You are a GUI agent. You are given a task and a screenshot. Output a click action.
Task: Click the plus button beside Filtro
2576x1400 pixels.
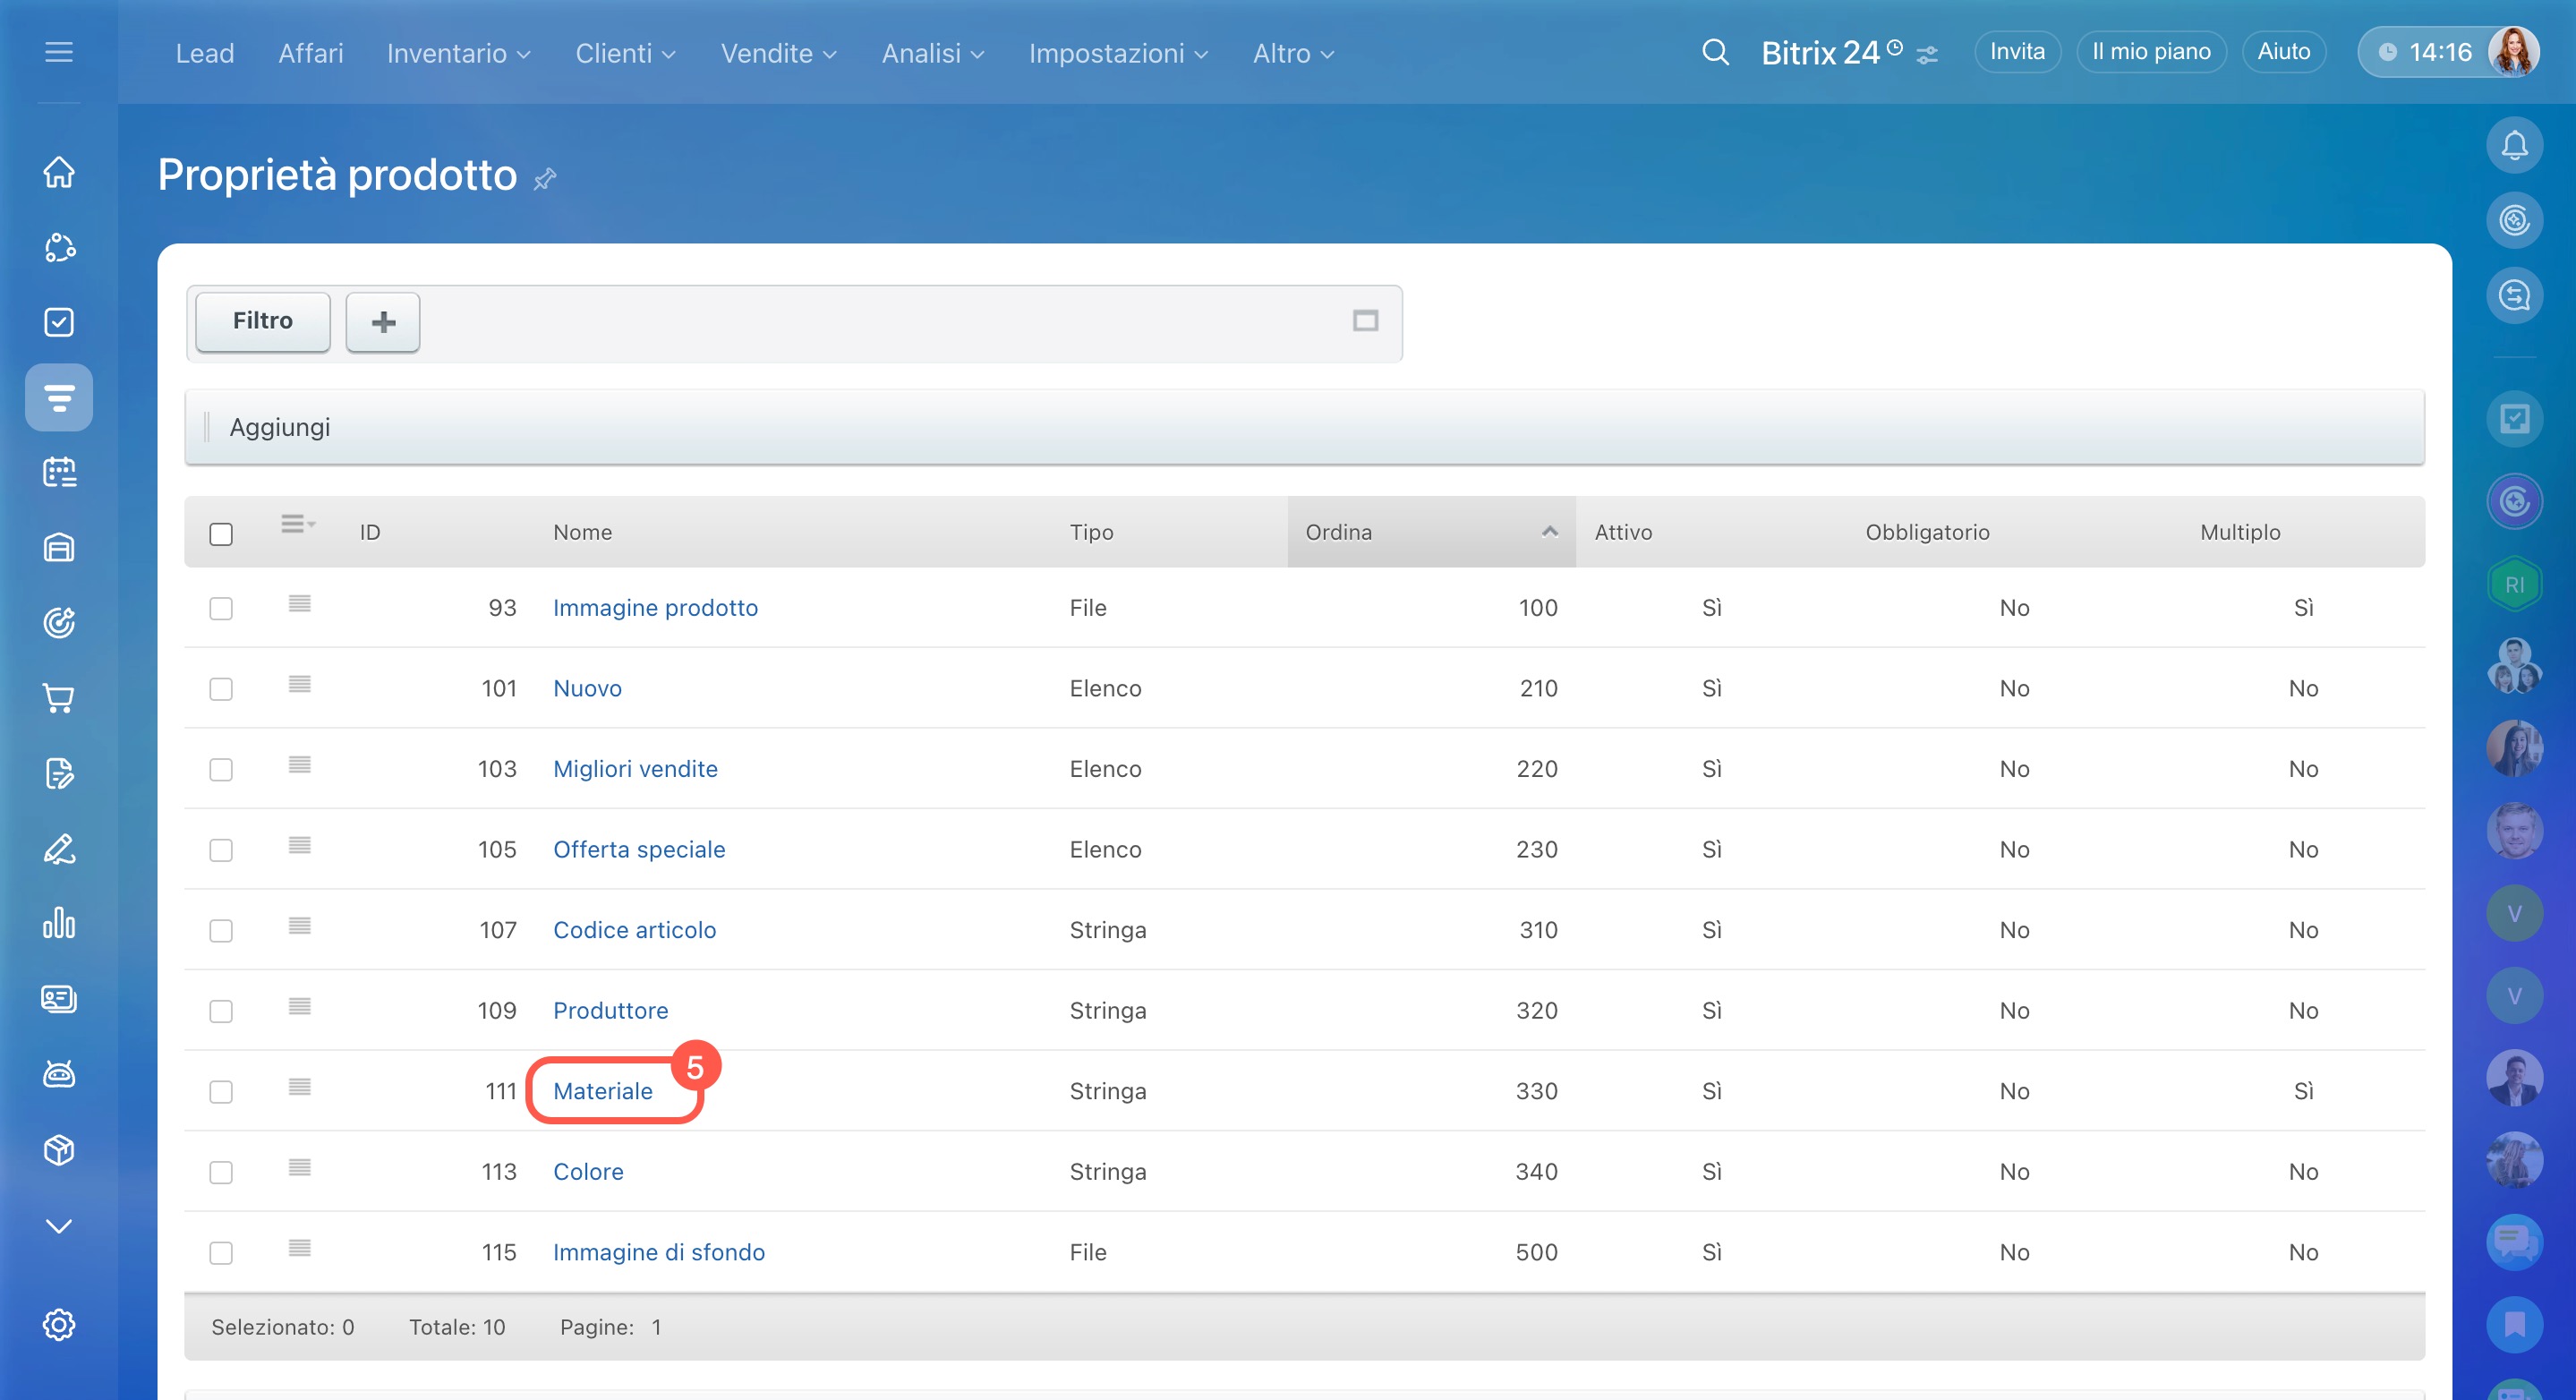[x=383, y=321]
